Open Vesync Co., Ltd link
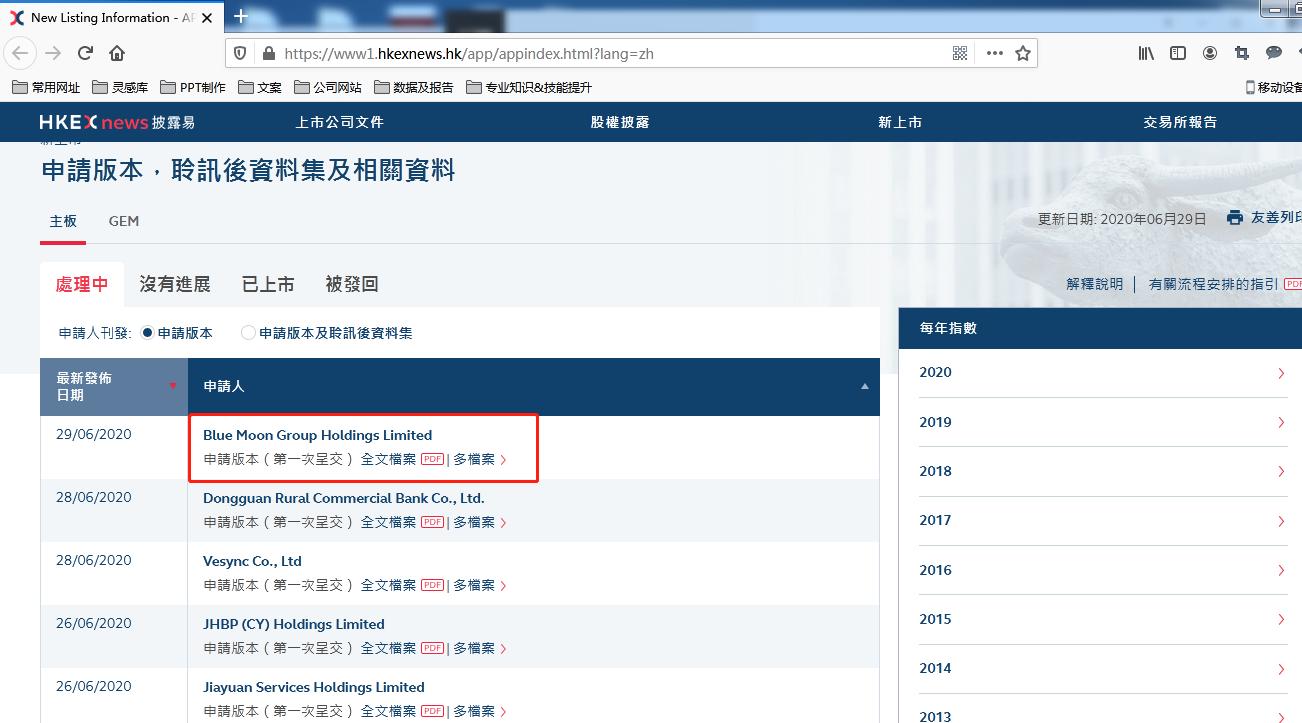Viewport: 1302px width, 723px height. click(x=252, y=561)
